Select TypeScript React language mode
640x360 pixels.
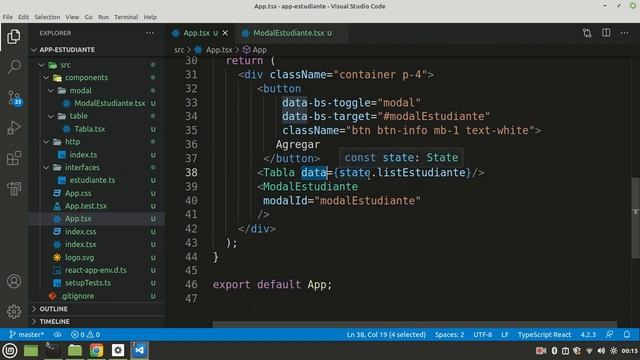click(544, 335)
